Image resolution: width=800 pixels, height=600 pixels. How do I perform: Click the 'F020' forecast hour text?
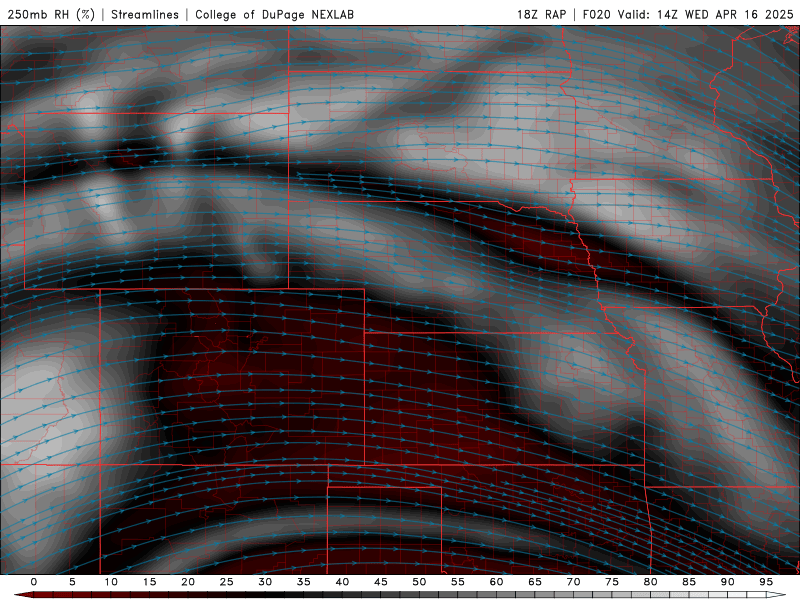click(x=596, y=14)
